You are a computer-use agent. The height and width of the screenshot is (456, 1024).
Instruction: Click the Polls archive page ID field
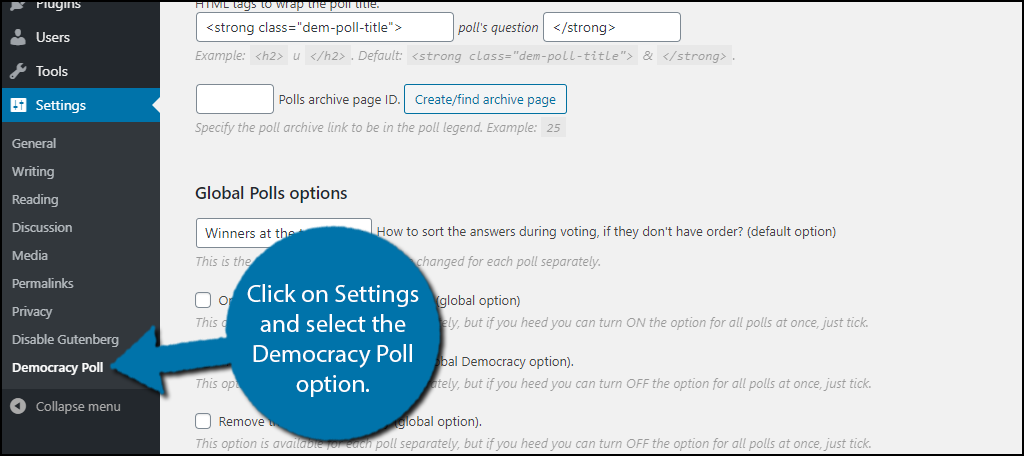point(234,99)
